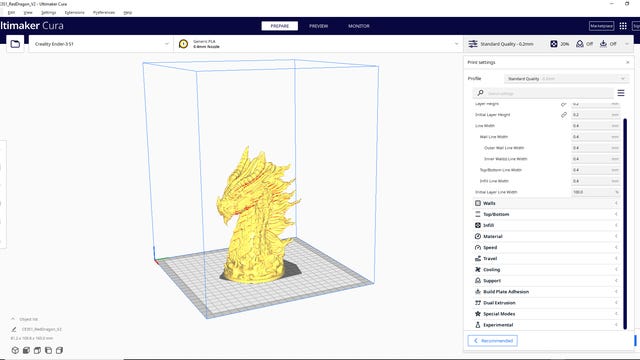The width and height of the screenshot is (640, 360).
Task: Open the Help menu
Action: tap(128, 13)
